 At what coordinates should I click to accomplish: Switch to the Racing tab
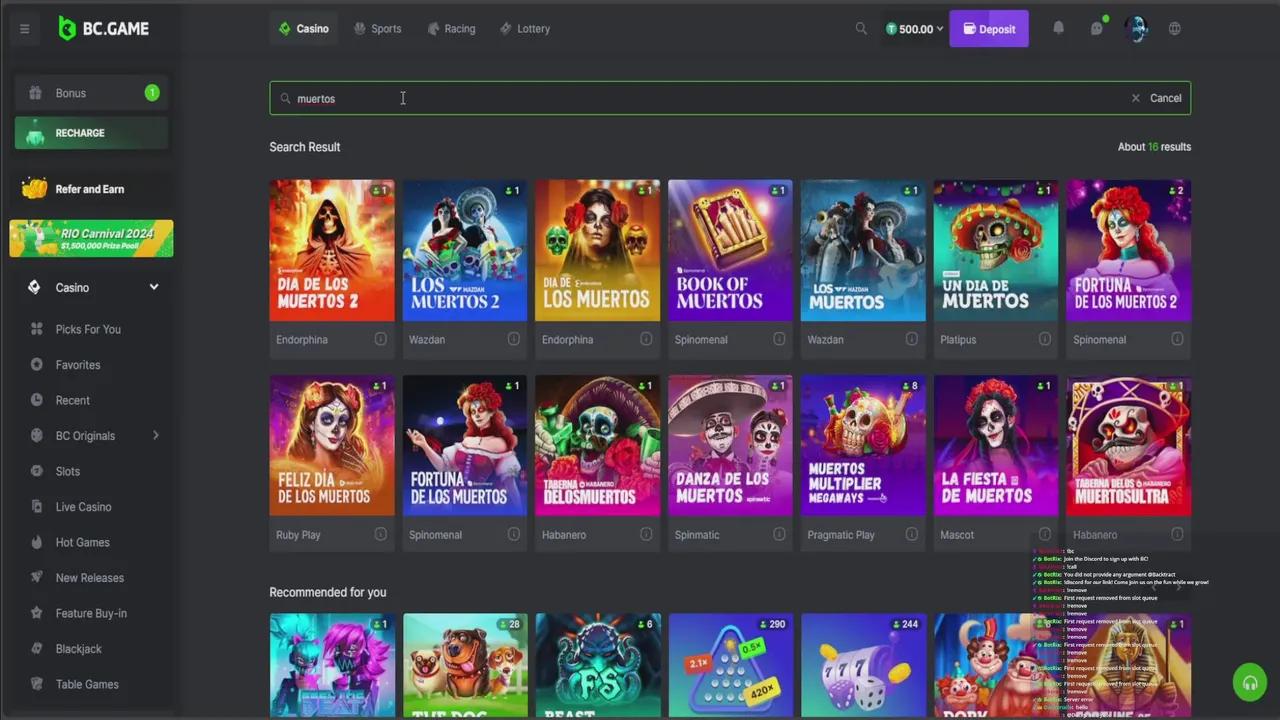tap(451, 29)
